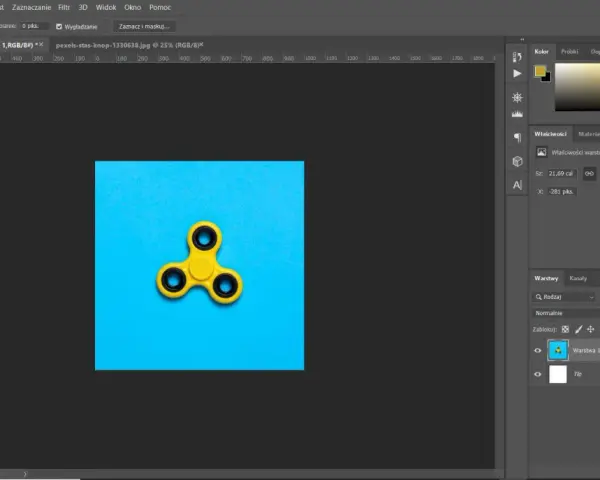Click lock position move icon
Image resolution: width=600 pixels, height=480 pixels.
[x=591, y=329]
